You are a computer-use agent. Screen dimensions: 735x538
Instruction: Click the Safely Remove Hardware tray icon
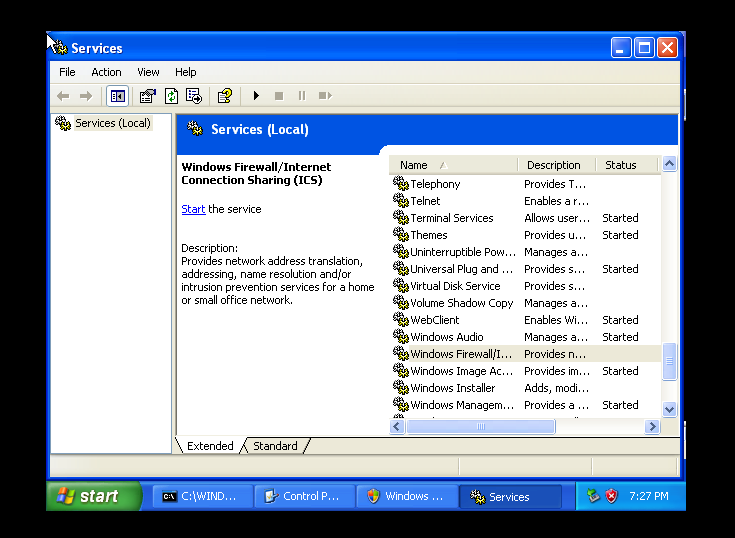pos(593,496)
